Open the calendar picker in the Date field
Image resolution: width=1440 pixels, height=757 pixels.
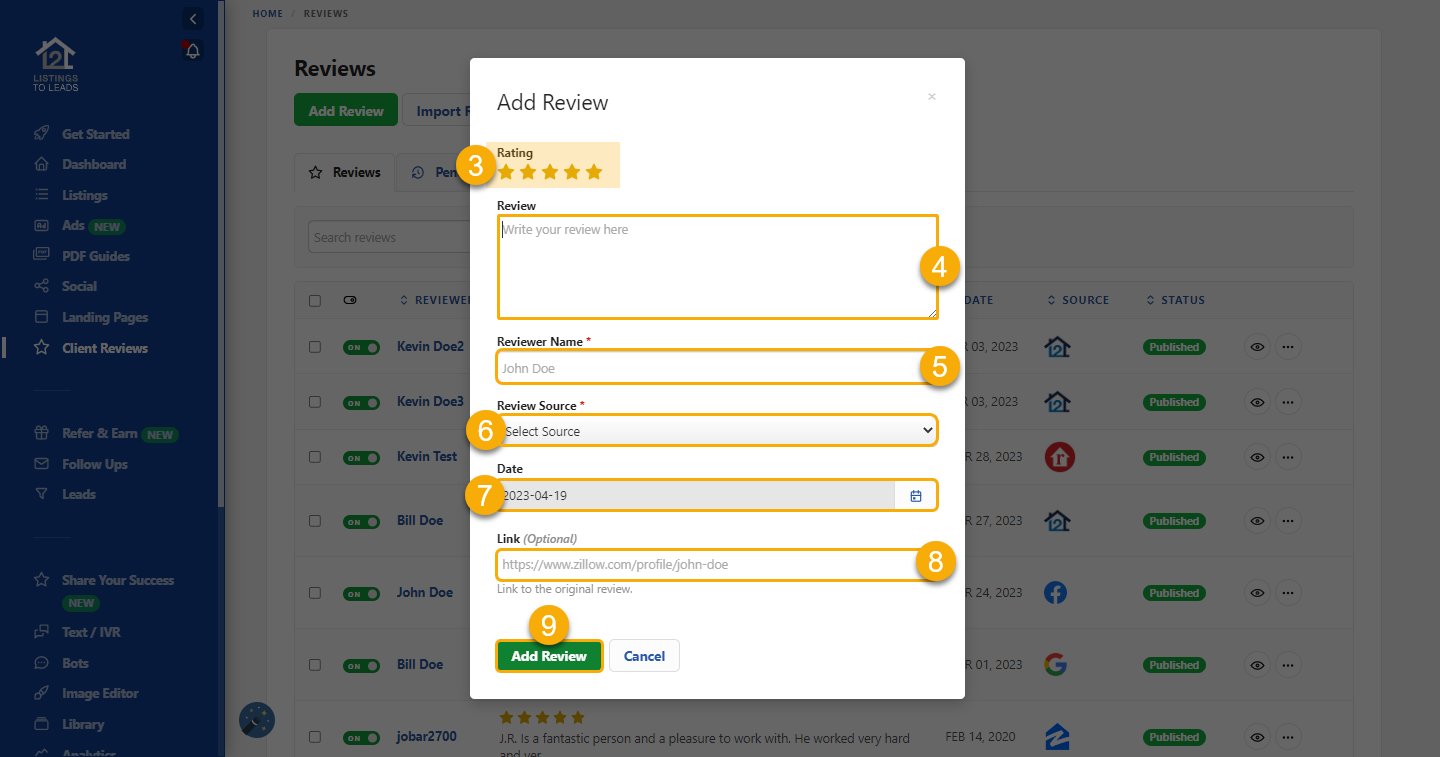915,494
